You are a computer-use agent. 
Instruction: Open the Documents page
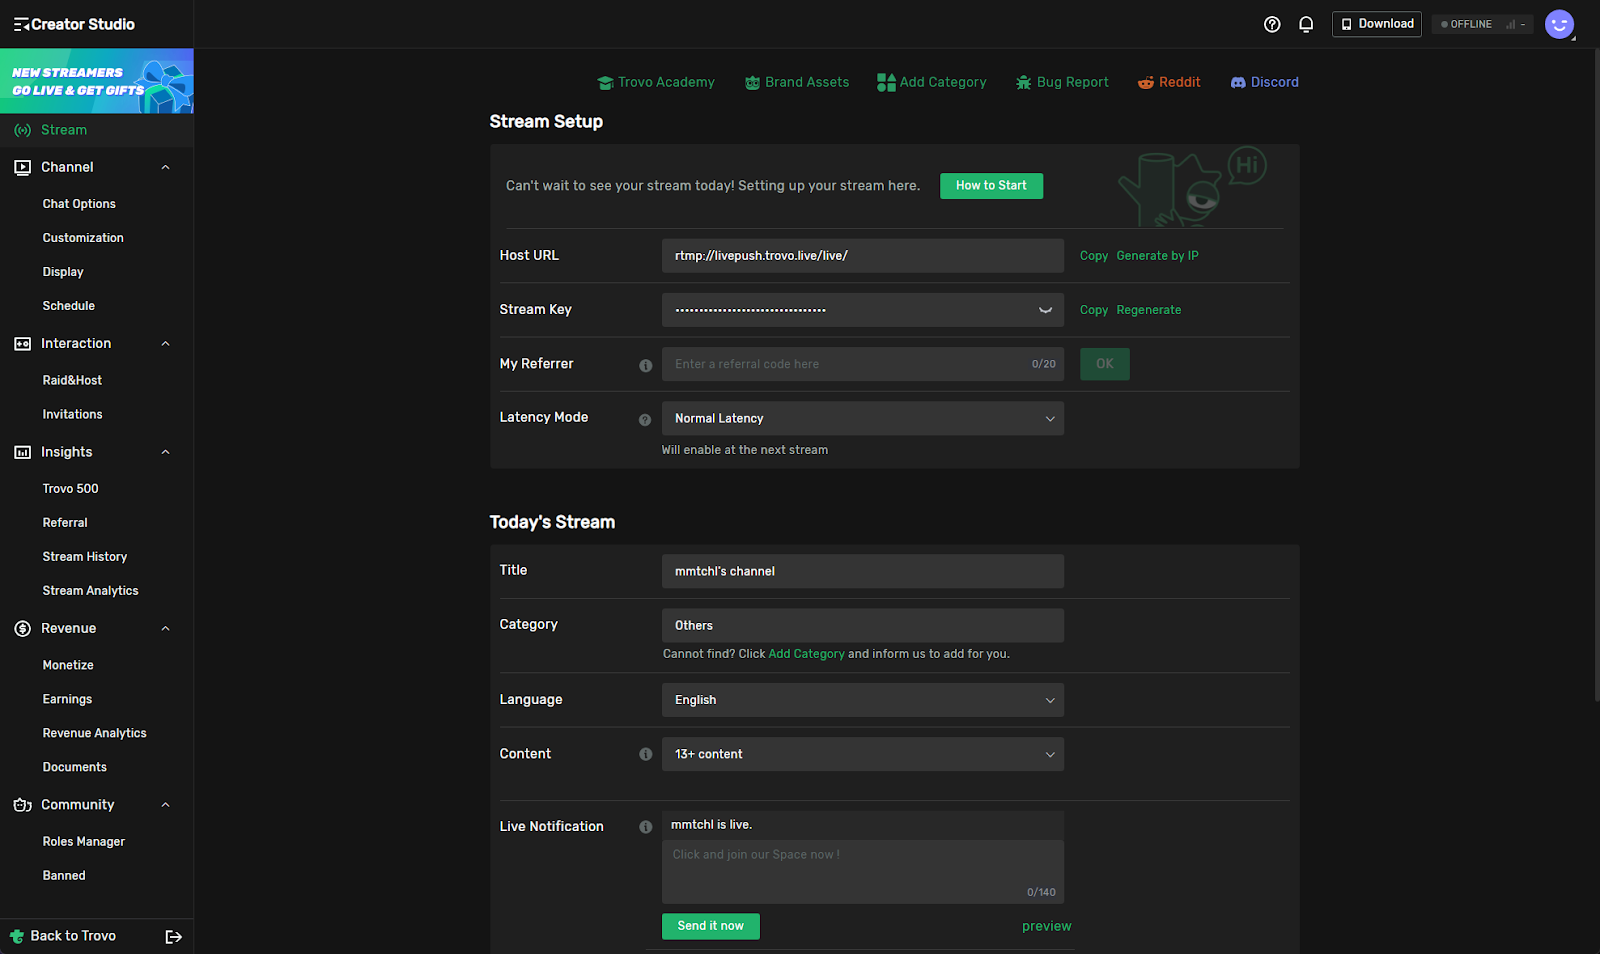pyautogui.click(x=74, y=767)
